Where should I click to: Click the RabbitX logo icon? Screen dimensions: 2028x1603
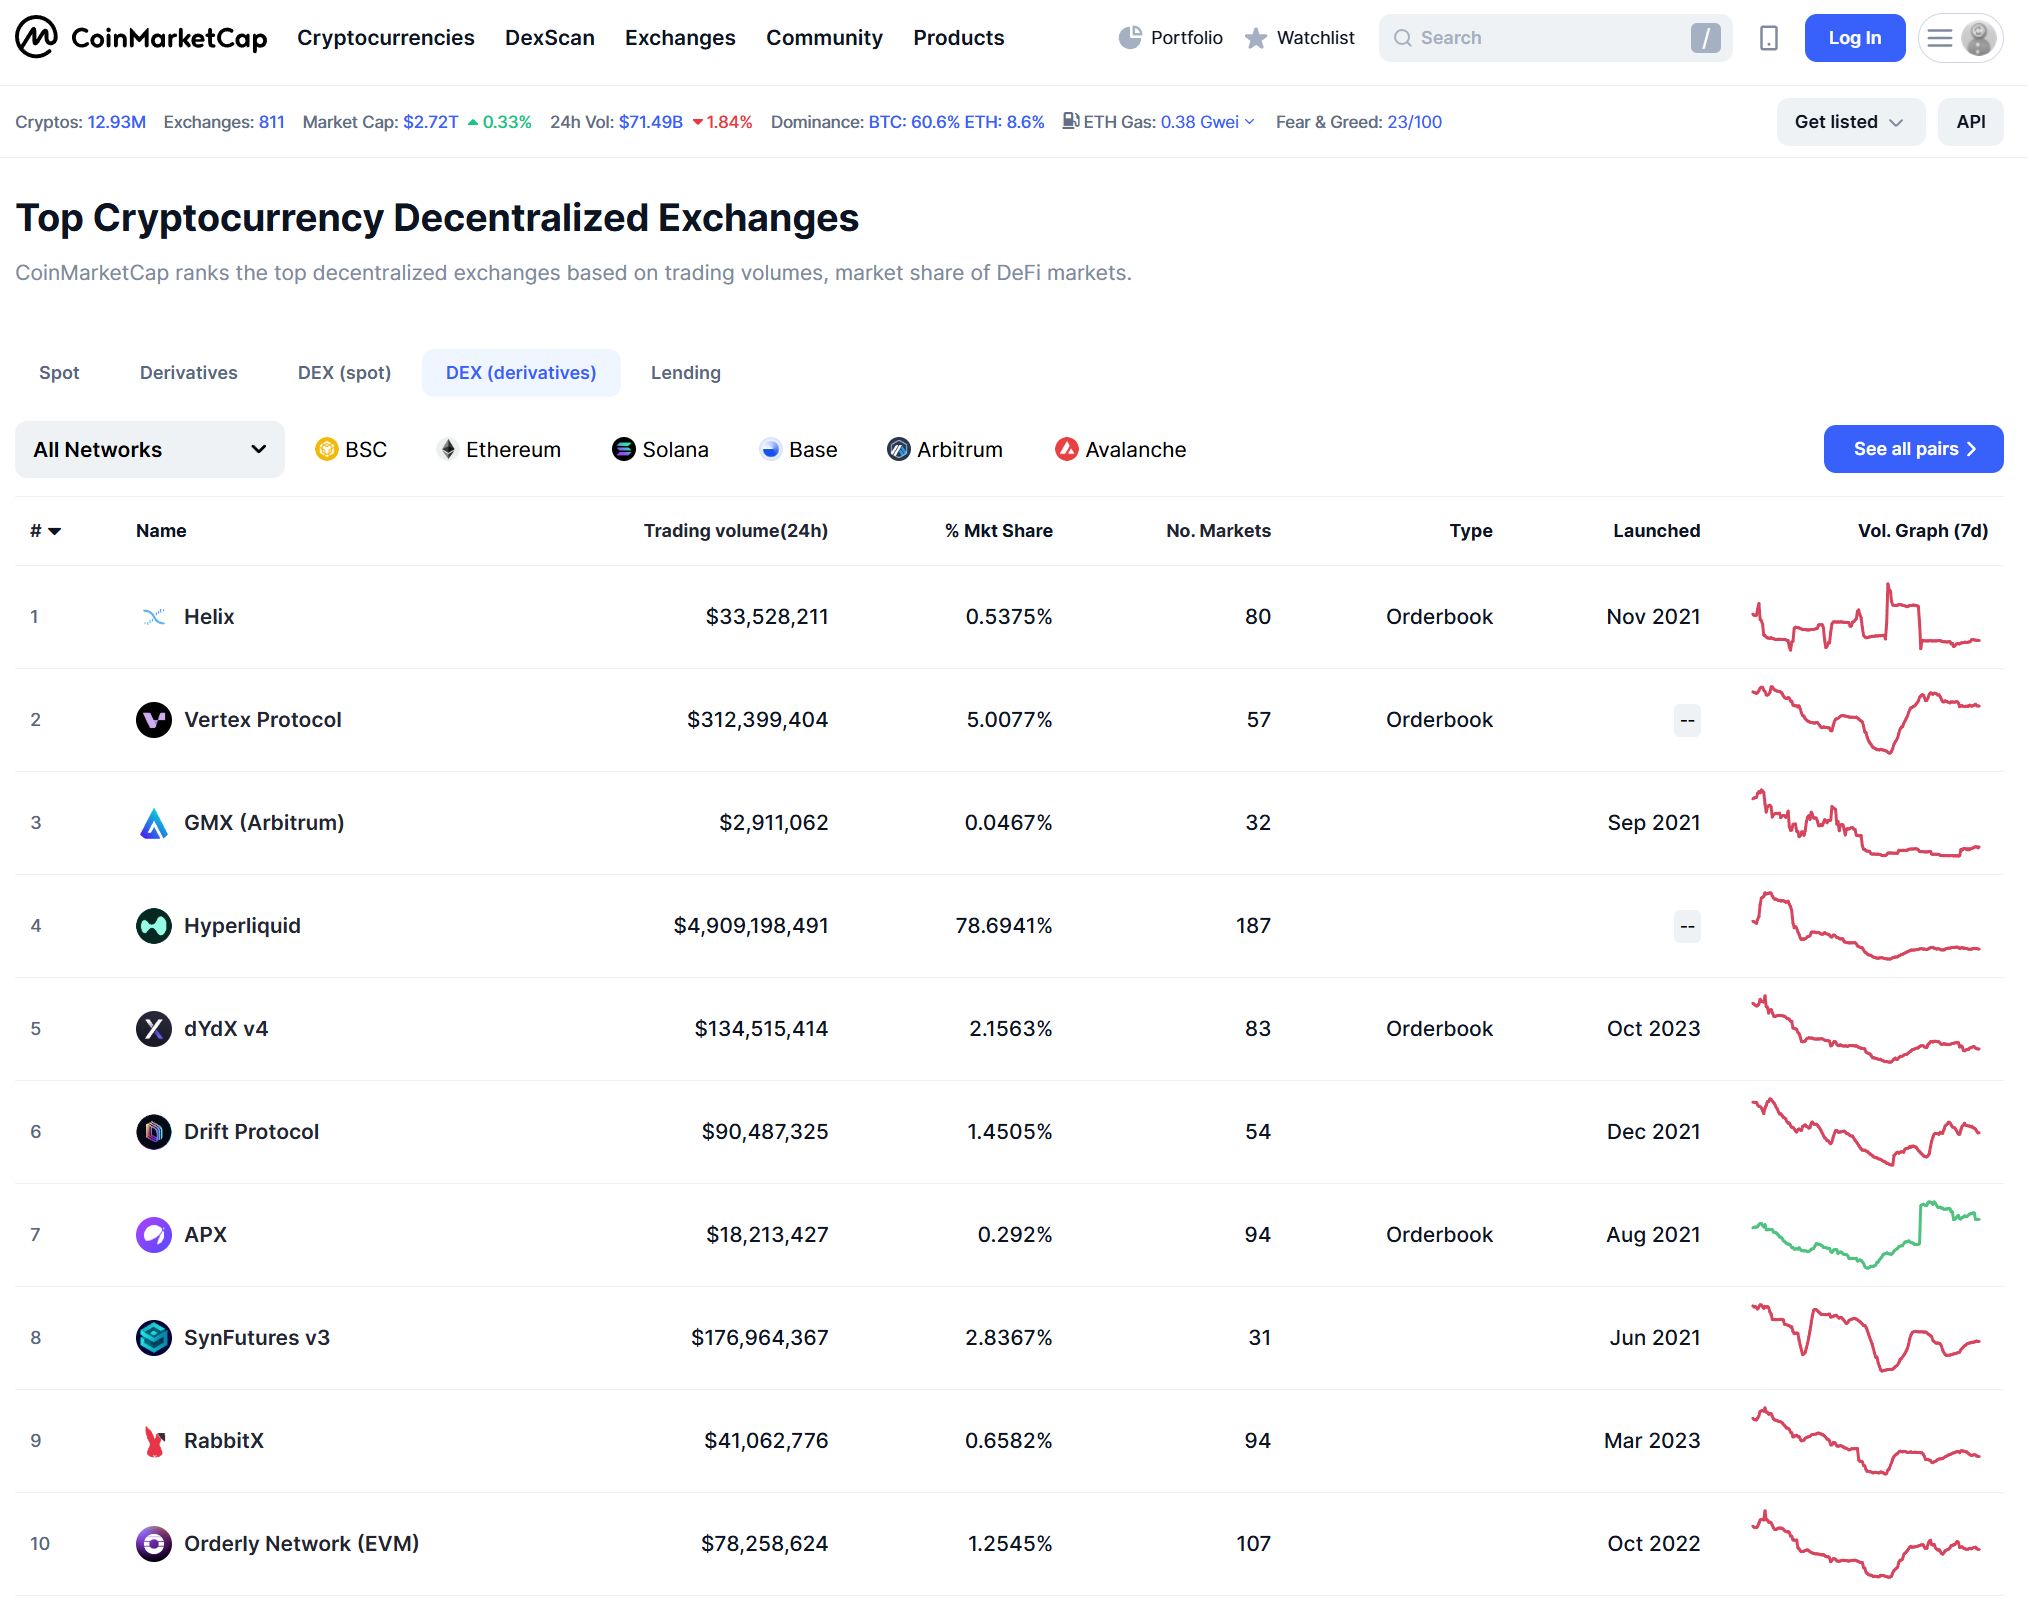(x=154, y=1441)
